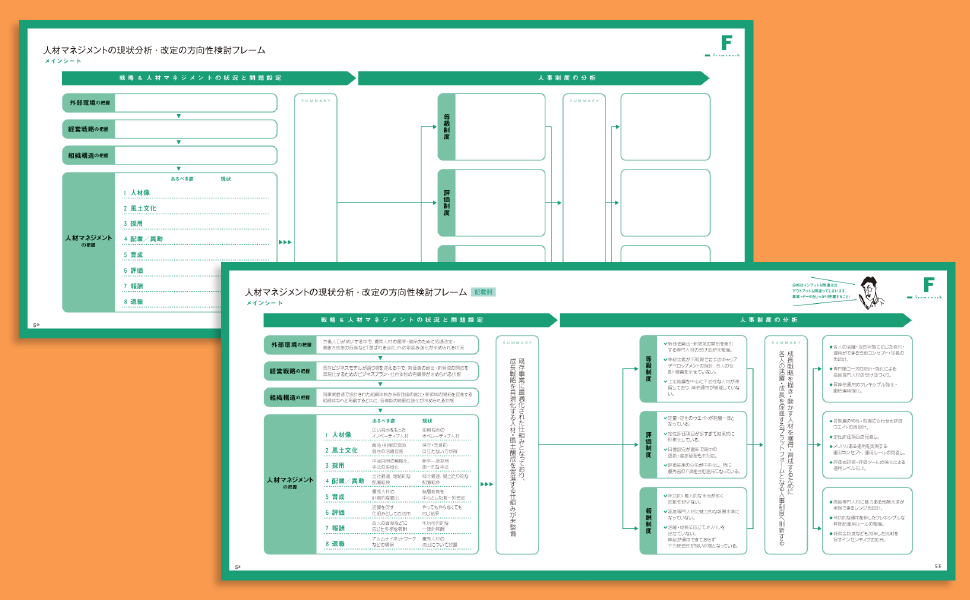
Task: Click the 人材マネジメント side label on the blank slide
Action: [88, 240]
